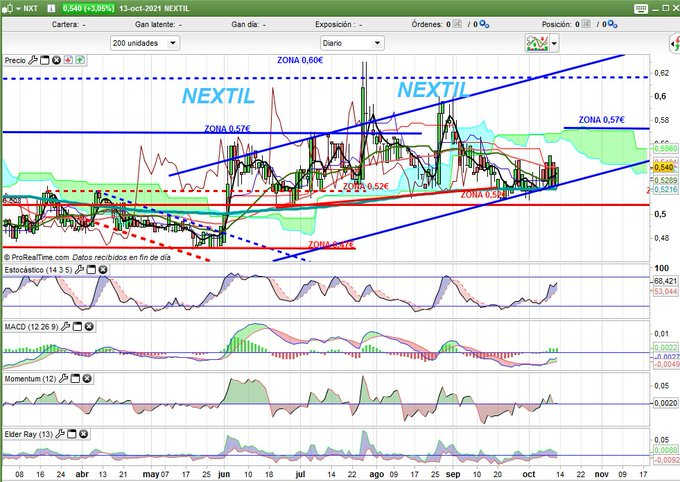This screenshot has width=680, height=482.
Task: Open the instrument info icon next to NXT
Action: (51, 8)
